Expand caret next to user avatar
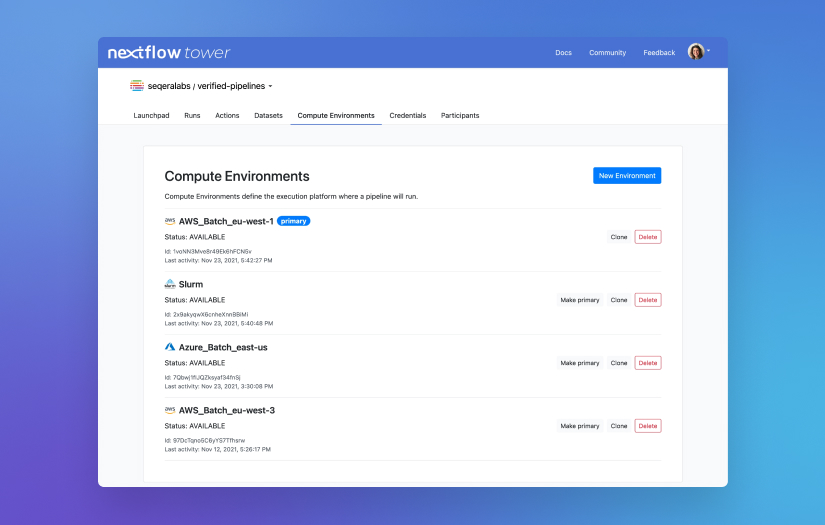825x525 pixels. point(708,51)
